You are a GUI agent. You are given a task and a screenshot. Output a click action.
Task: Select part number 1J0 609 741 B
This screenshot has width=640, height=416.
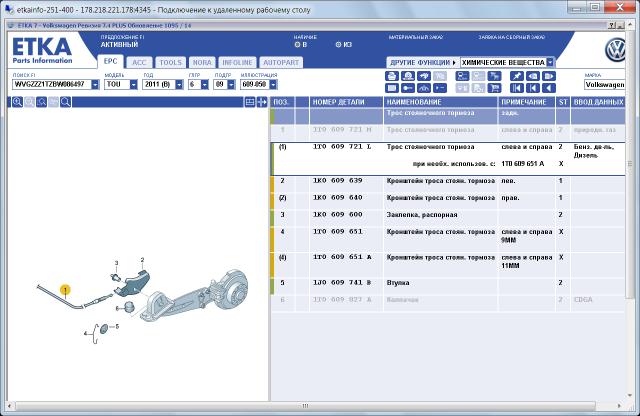[342, 283]
